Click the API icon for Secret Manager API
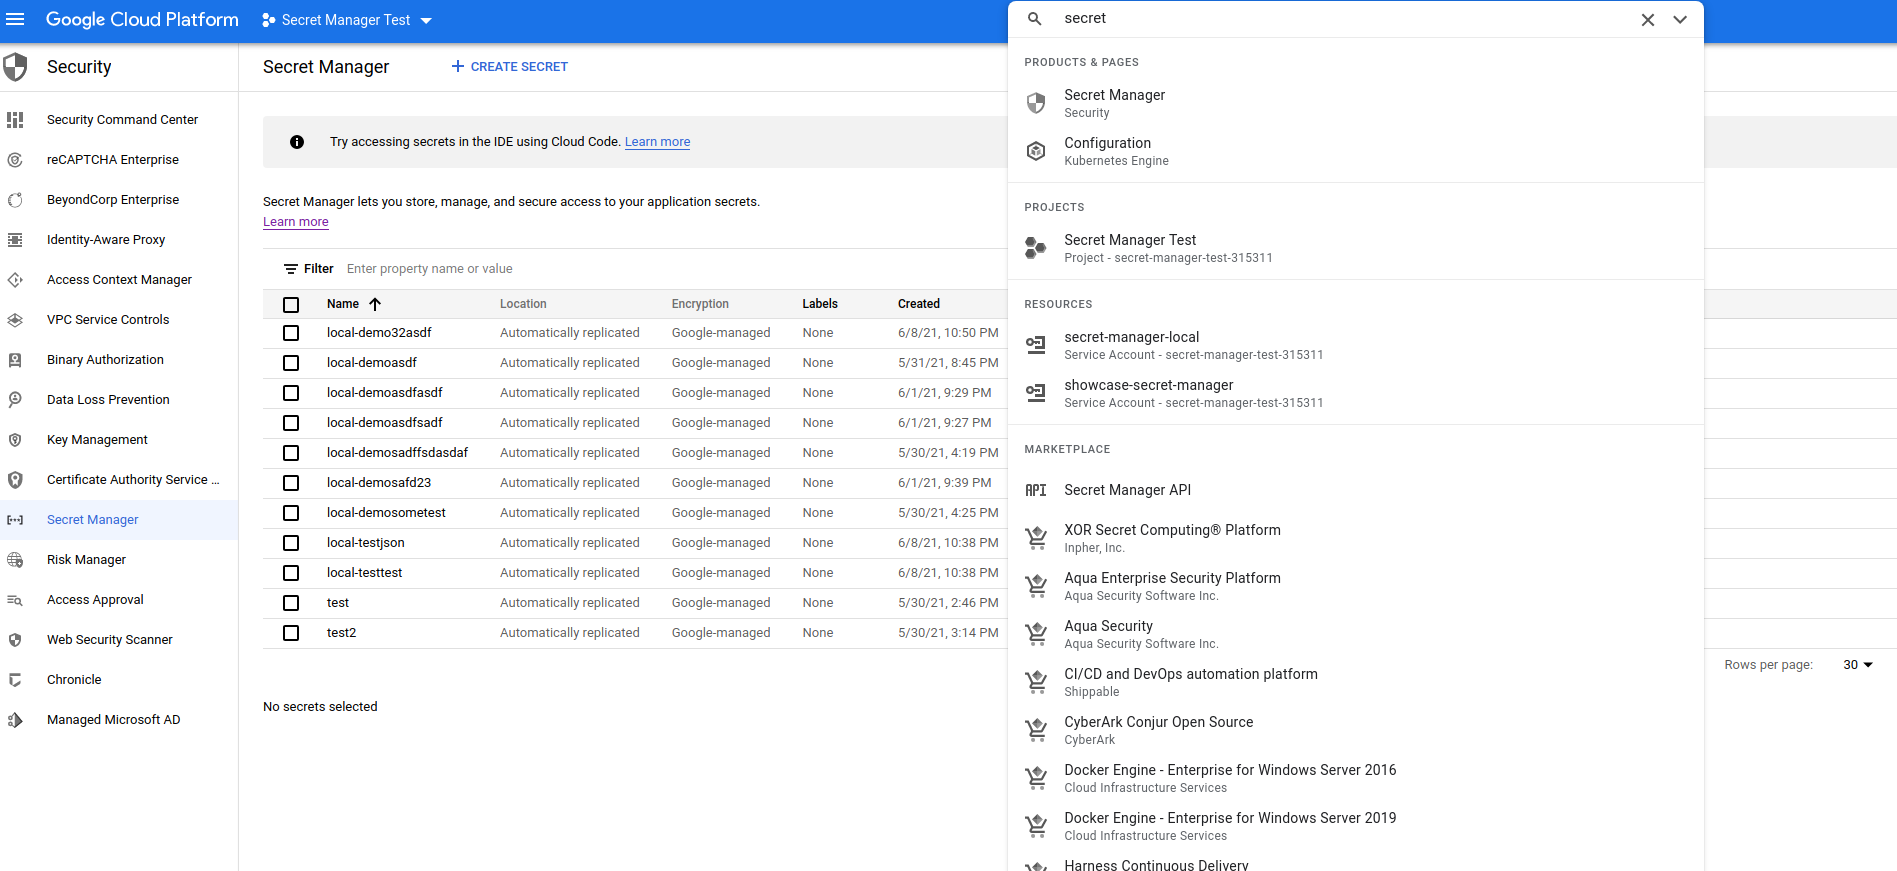Screen dimensions: 1897x871 [1036, 490]
